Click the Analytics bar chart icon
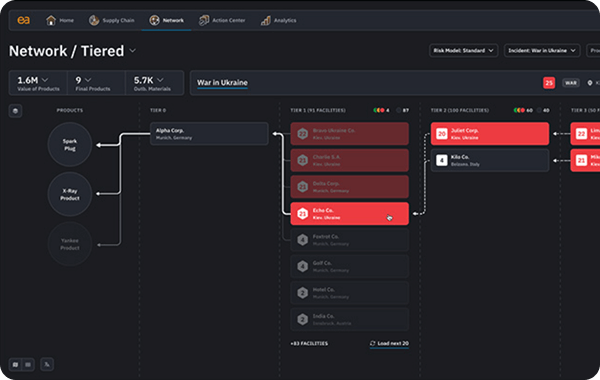This screenshot has width=600, height=380. pyautogui.click(x=266, y=20)
